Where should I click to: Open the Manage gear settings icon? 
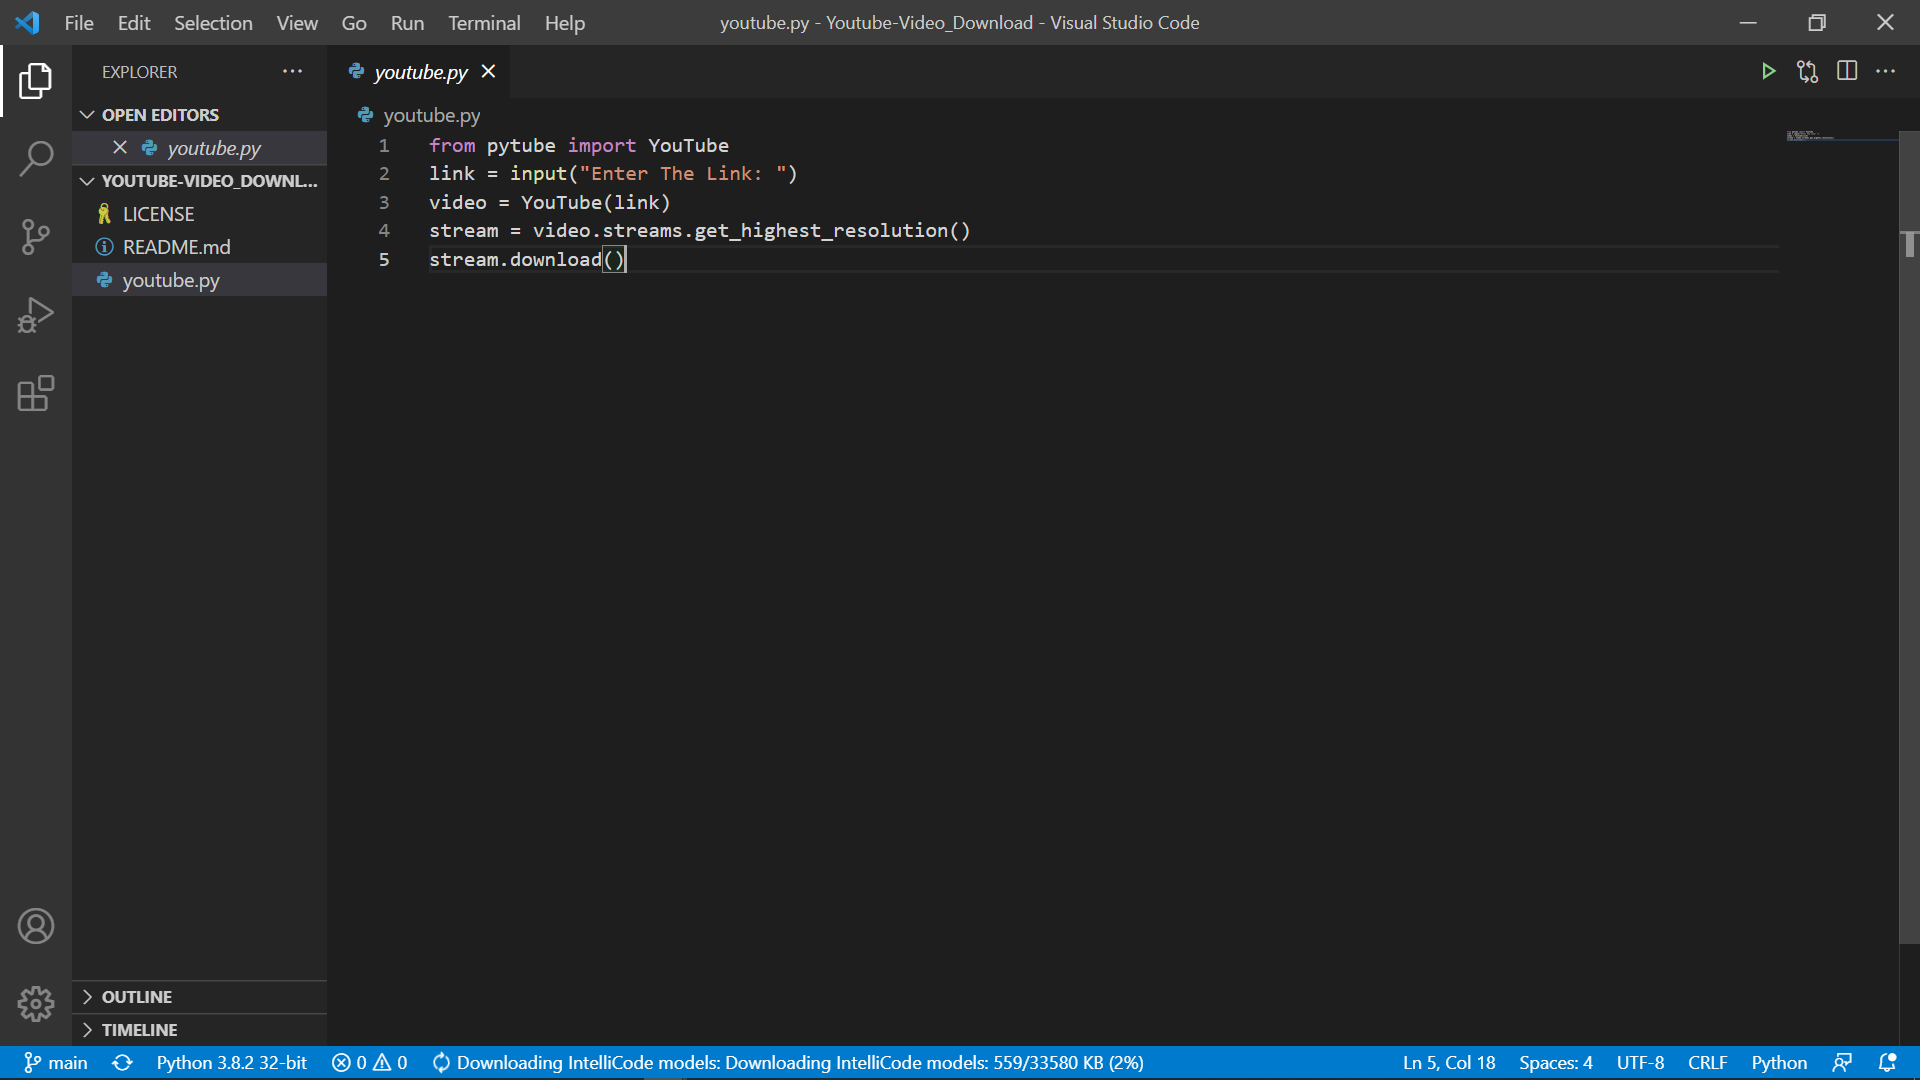pos(36,1003)
